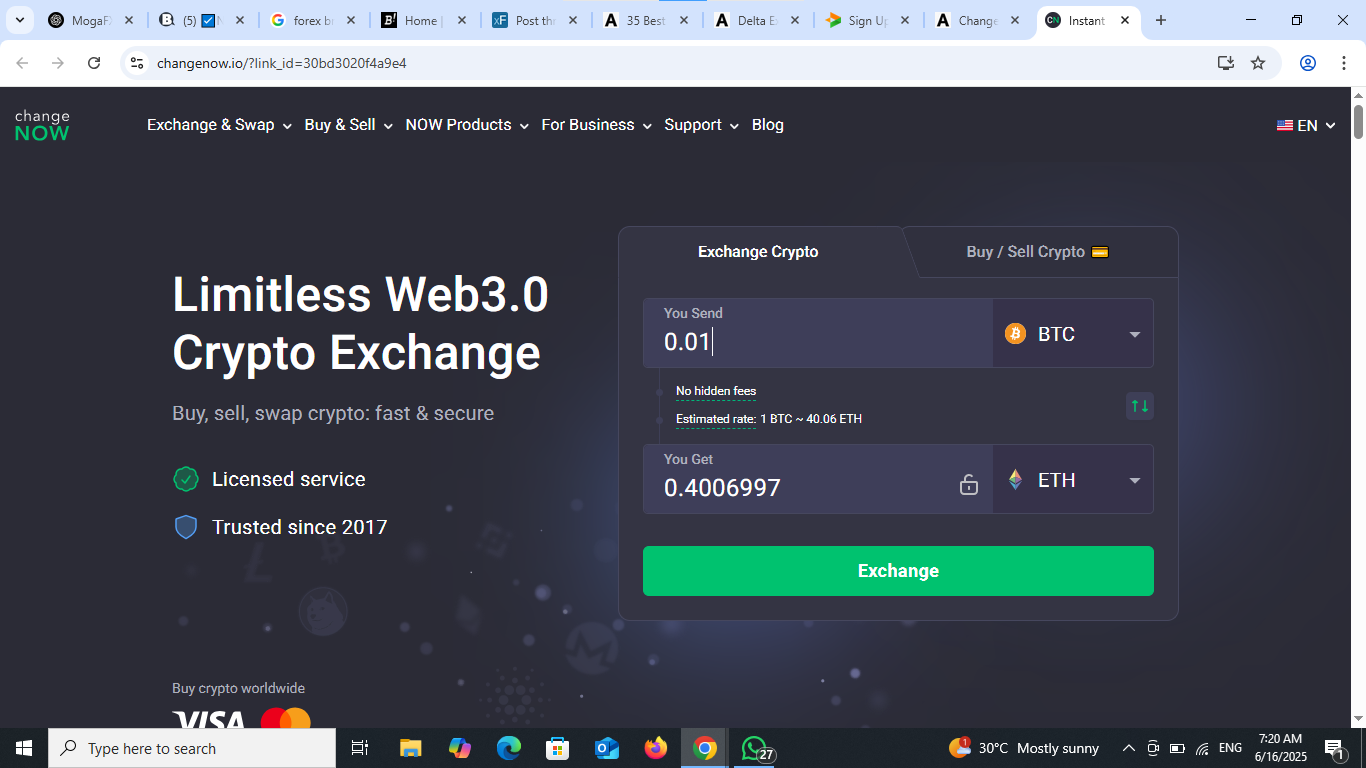Expand the Support menu

point(701,125)
